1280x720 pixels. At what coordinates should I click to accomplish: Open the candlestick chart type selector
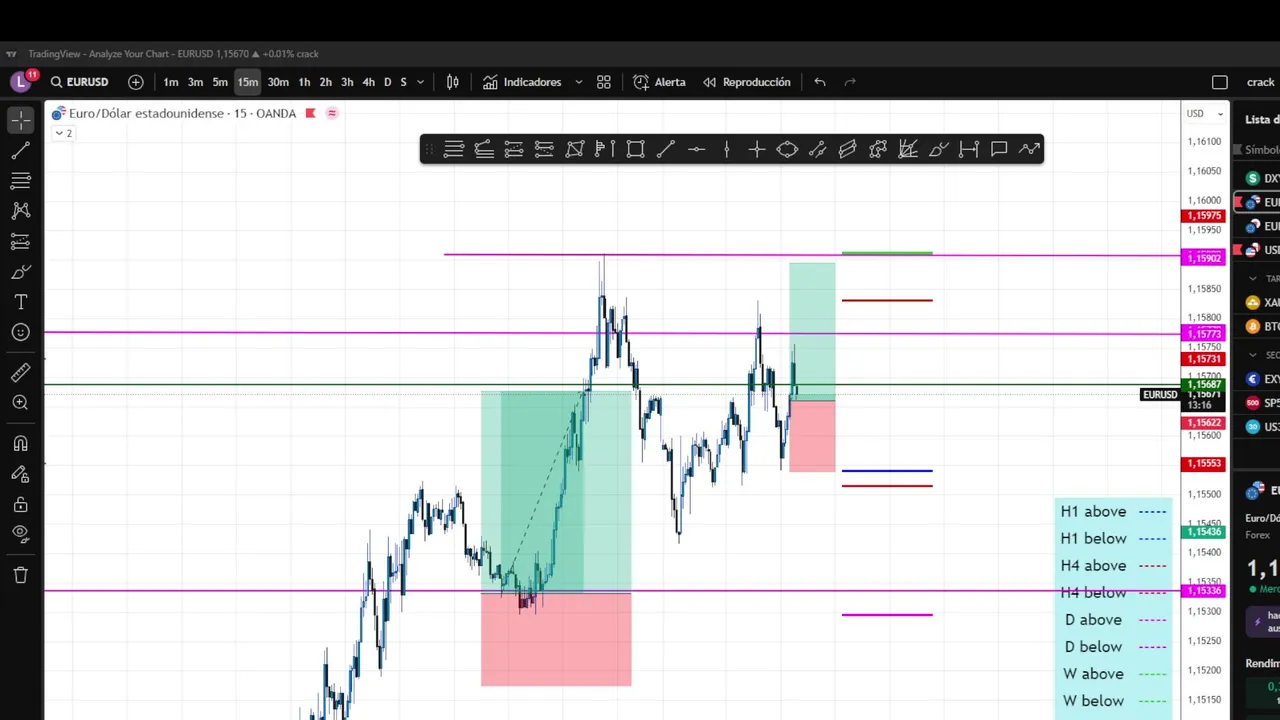(453, 82)
